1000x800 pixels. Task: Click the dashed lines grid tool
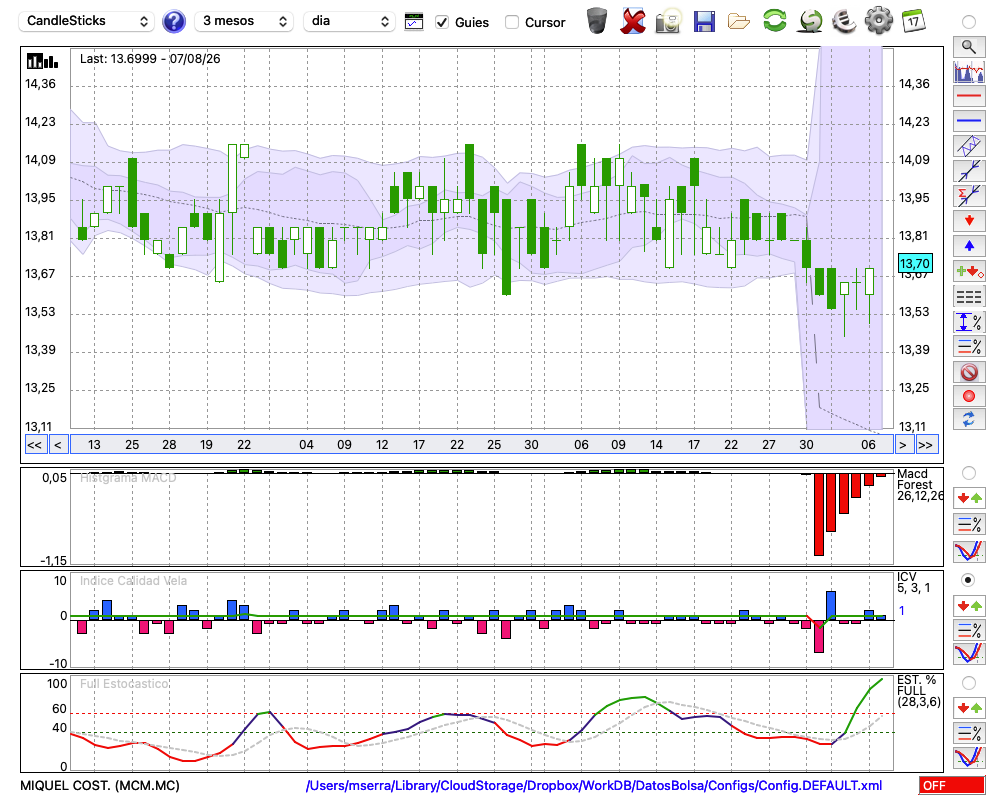point(969,296)
